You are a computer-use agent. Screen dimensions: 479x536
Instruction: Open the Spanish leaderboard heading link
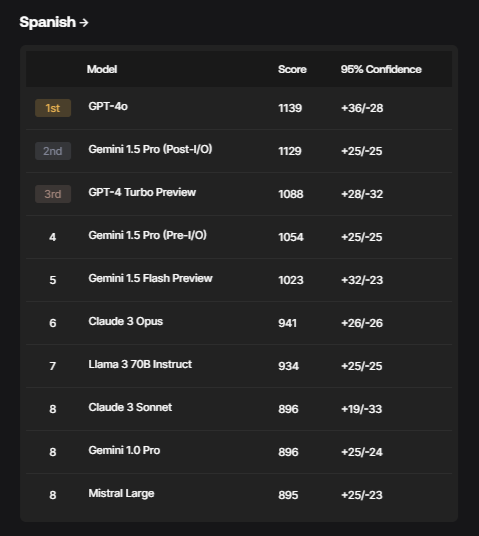54,22
